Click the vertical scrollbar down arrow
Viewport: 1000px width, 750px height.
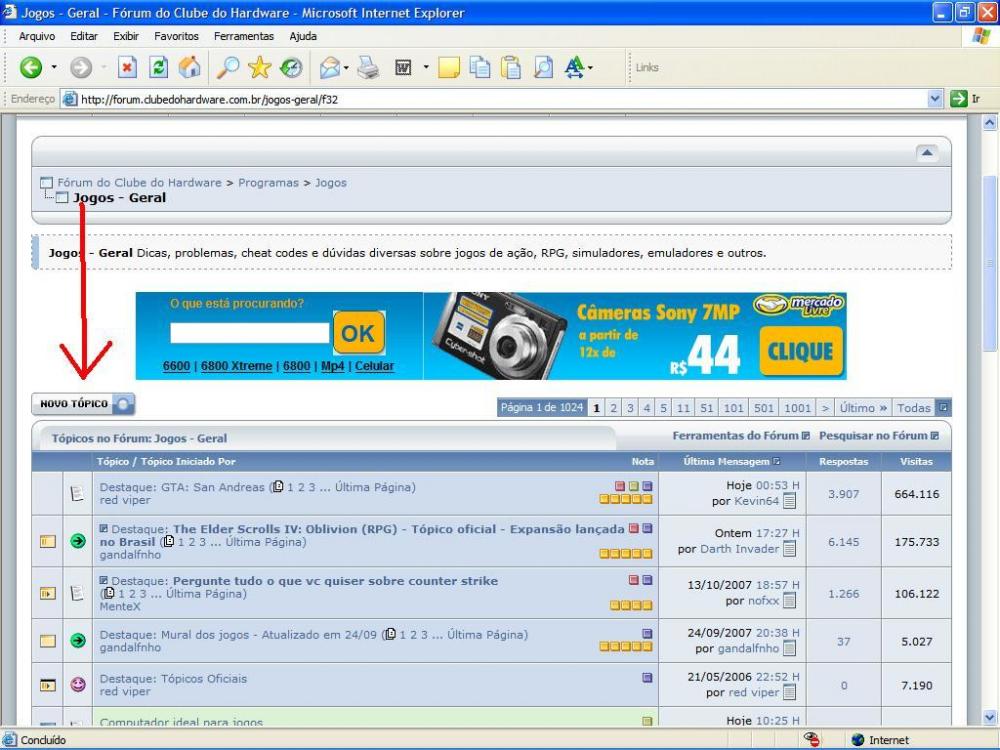click(991, 717)
